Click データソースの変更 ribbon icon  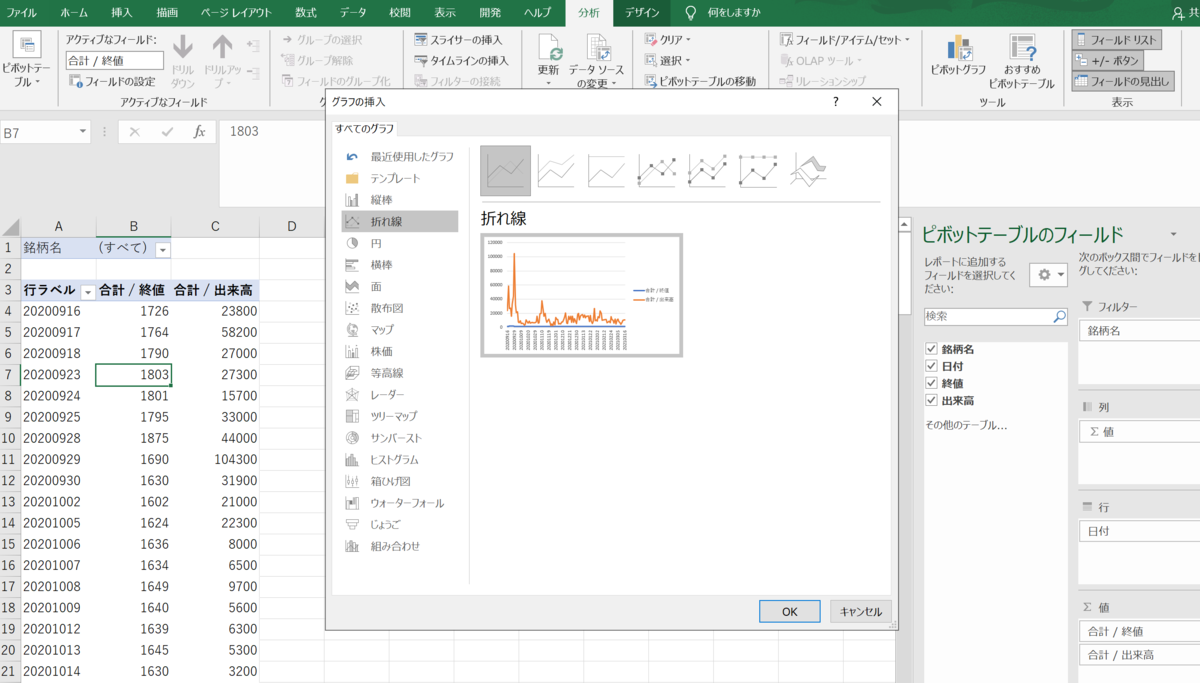598,60
